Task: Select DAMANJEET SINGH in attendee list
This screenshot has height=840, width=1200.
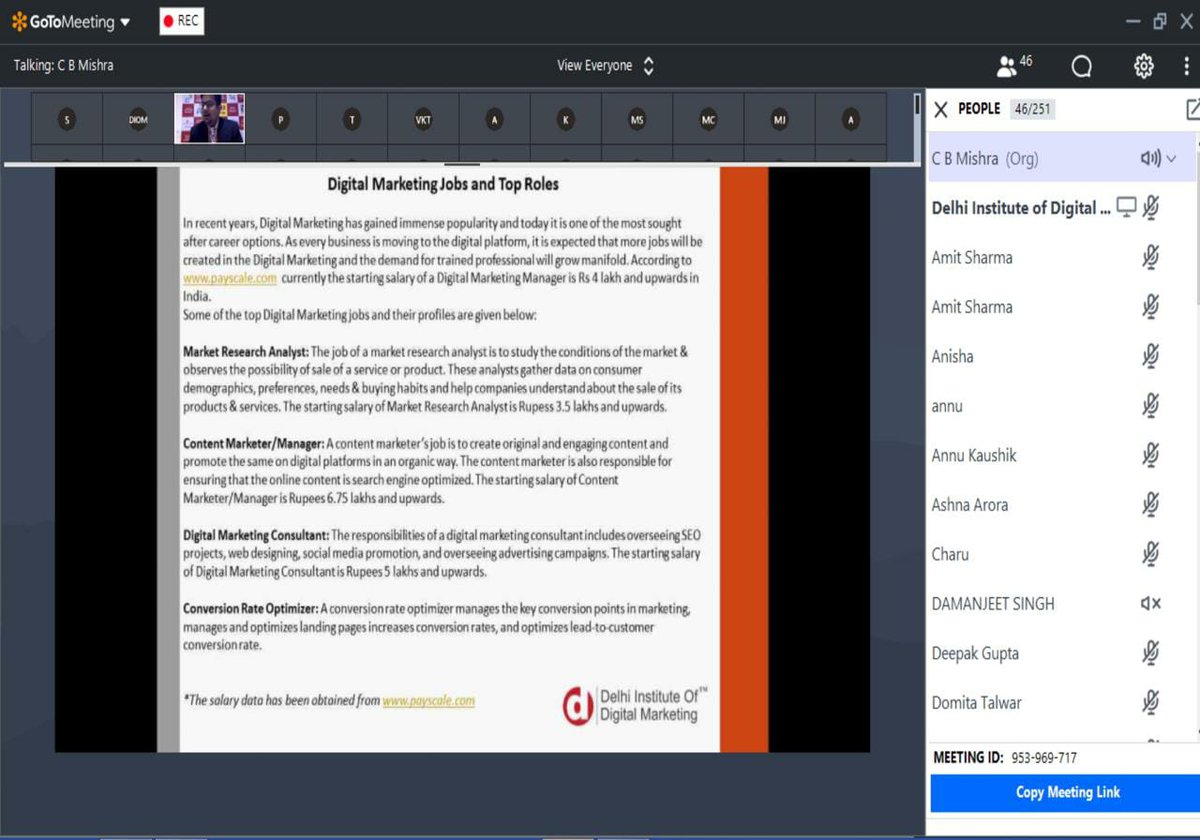Action: pos(993,604)
